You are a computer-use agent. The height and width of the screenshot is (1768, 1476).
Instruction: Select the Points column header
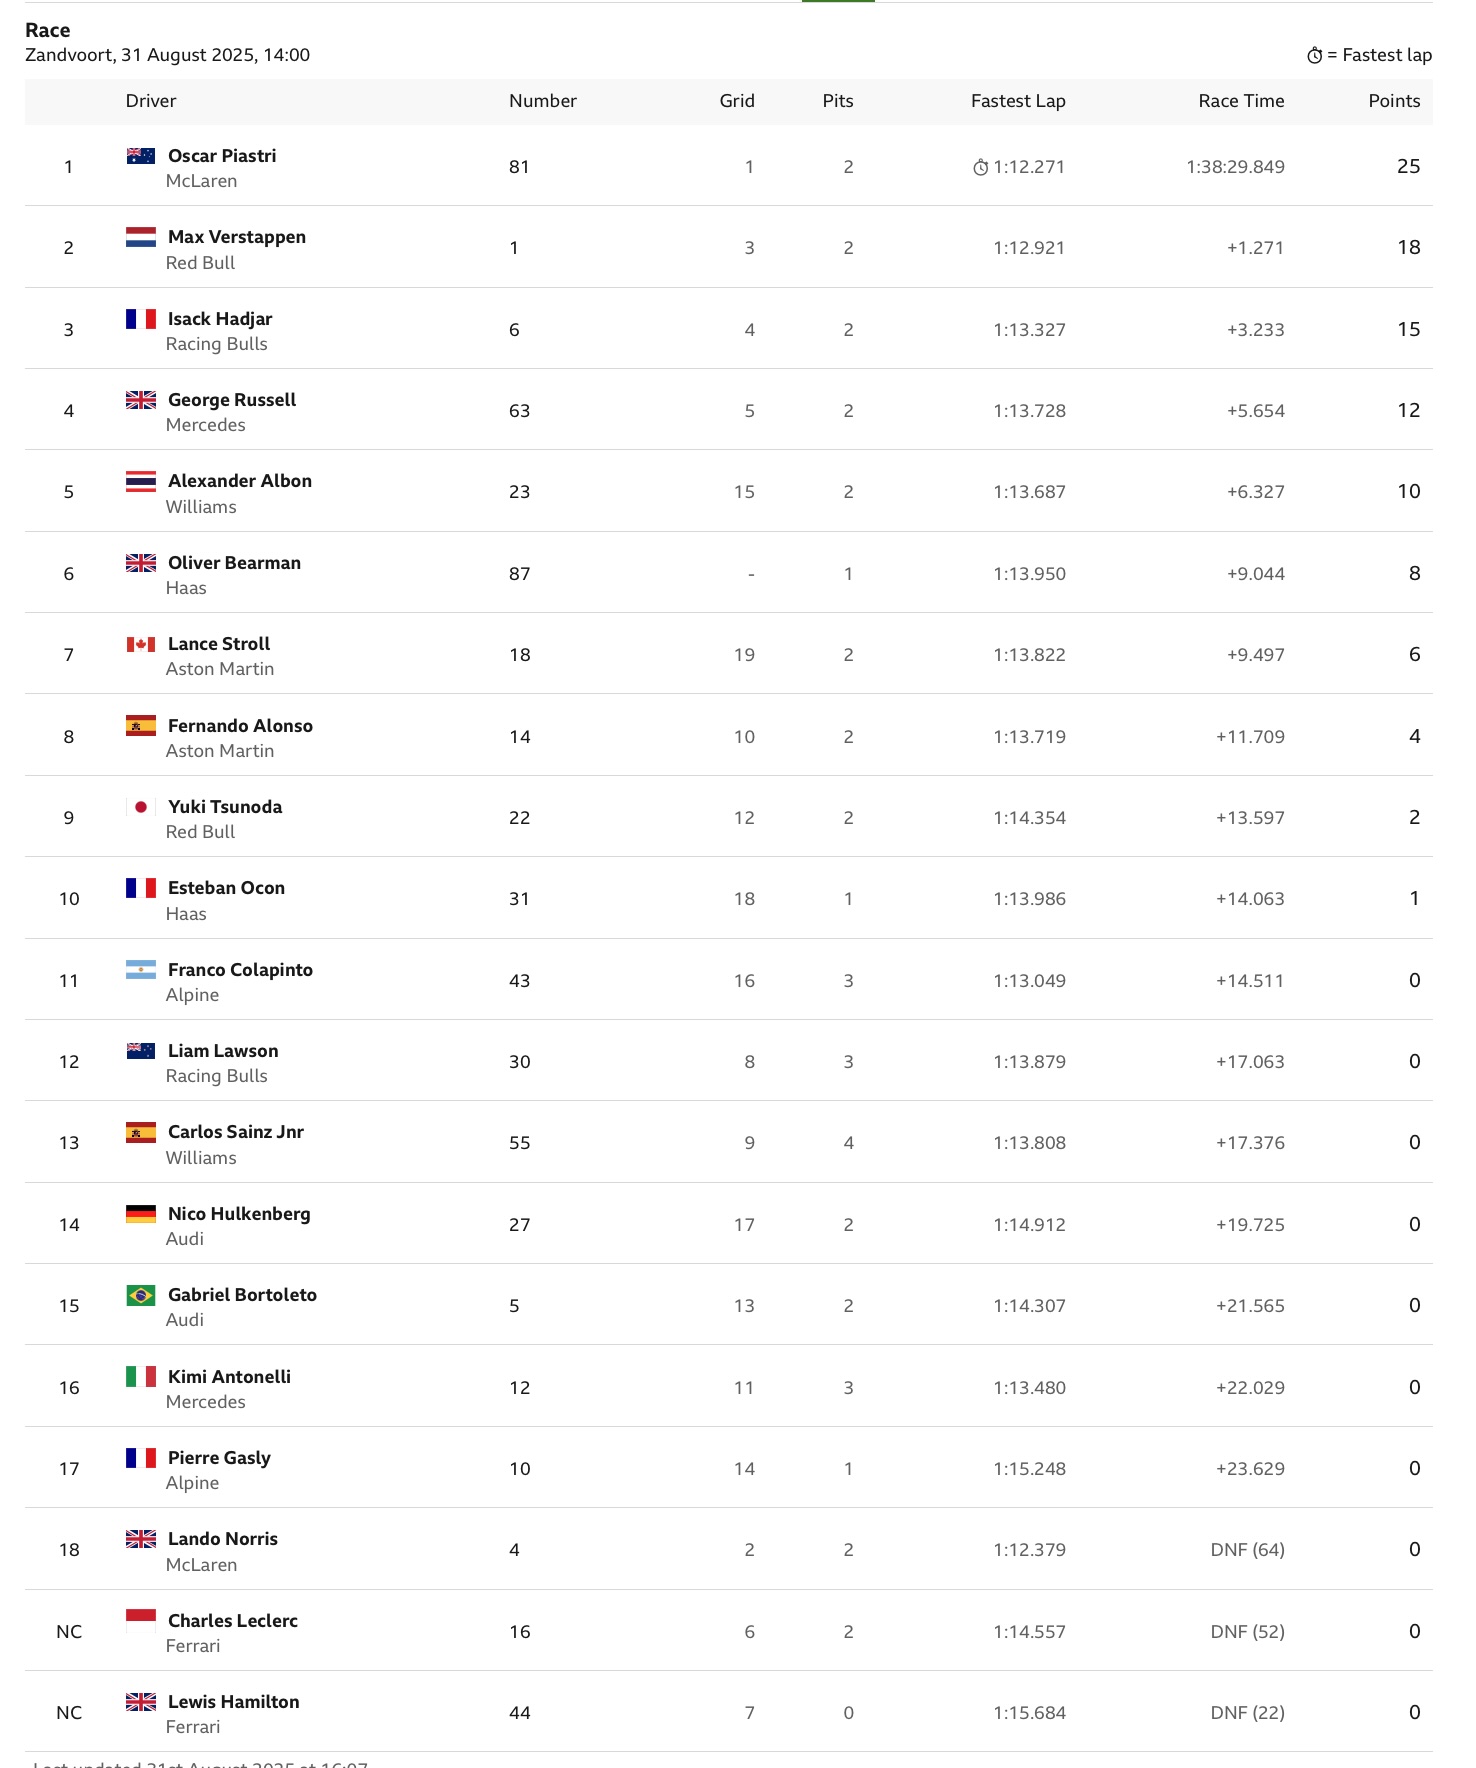1394,101
